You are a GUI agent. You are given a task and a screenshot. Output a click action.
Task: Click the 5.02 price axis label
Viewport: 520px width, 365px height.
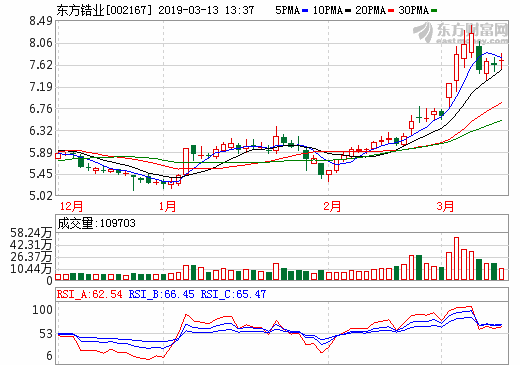pos(41,196)
